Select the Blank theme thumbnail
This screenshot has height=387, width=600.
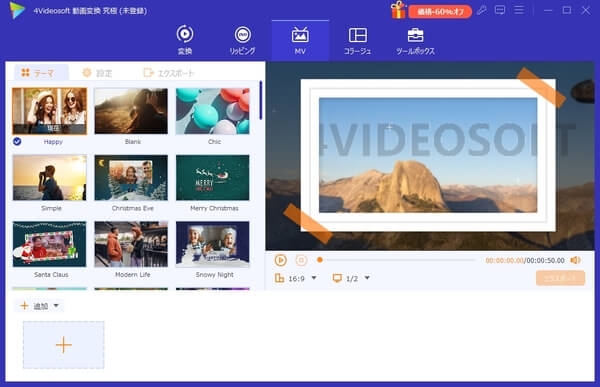(131, 111)
